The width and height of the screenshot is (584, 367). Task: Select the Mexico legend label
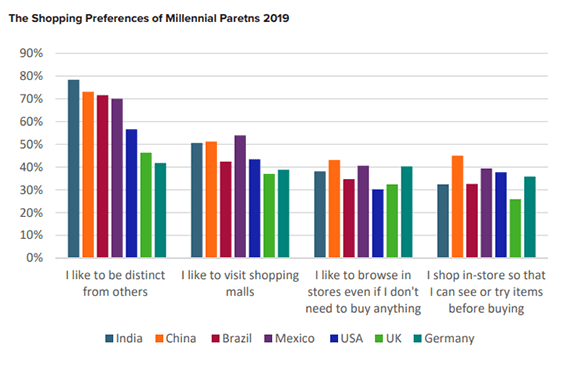295,338
